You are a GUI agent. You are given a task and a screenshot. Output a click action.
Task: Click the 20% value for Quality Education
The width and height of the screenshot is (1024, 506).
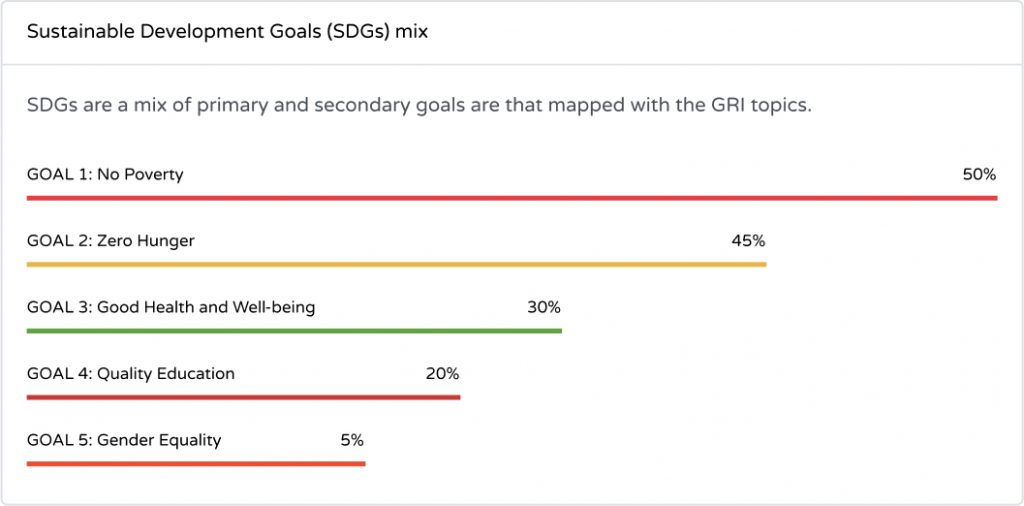pyautogui.click(x=442, y=374)
